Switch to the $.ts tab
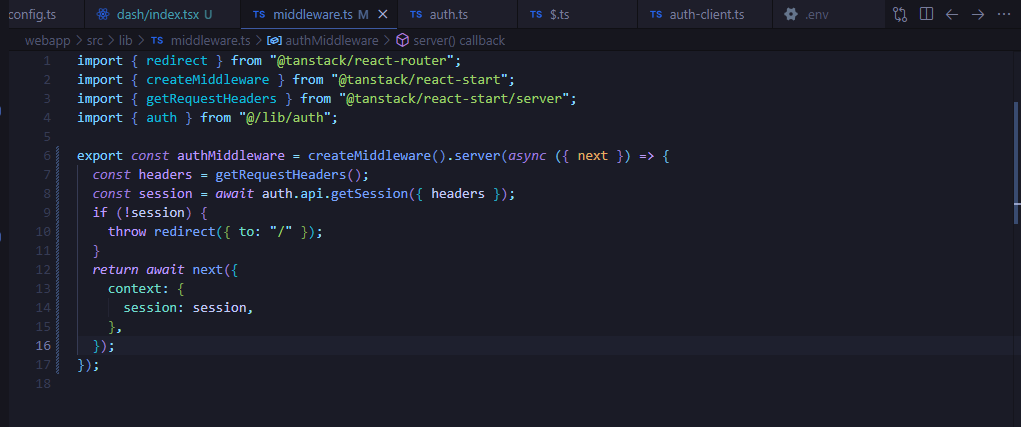Image resolution: width=1021 pixels, height=427 pixels. pyautogui.click(x=577, y=14)
